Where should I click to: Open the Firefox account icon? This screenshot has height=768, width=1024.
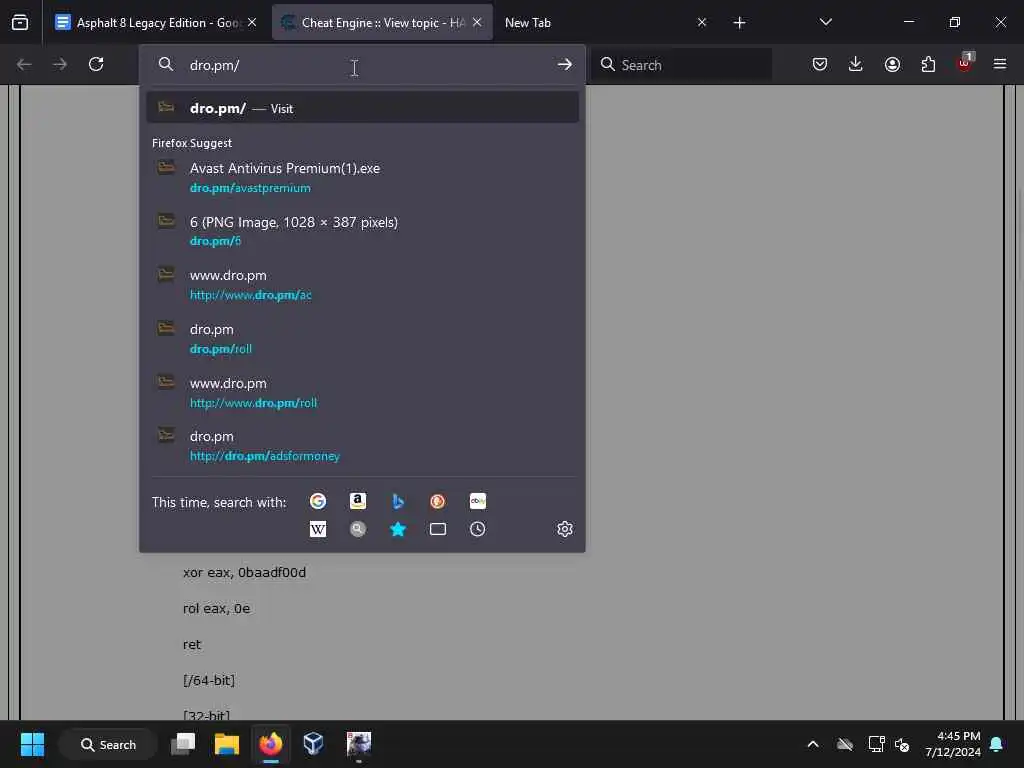pyautogui.click(x=892, y=64)
